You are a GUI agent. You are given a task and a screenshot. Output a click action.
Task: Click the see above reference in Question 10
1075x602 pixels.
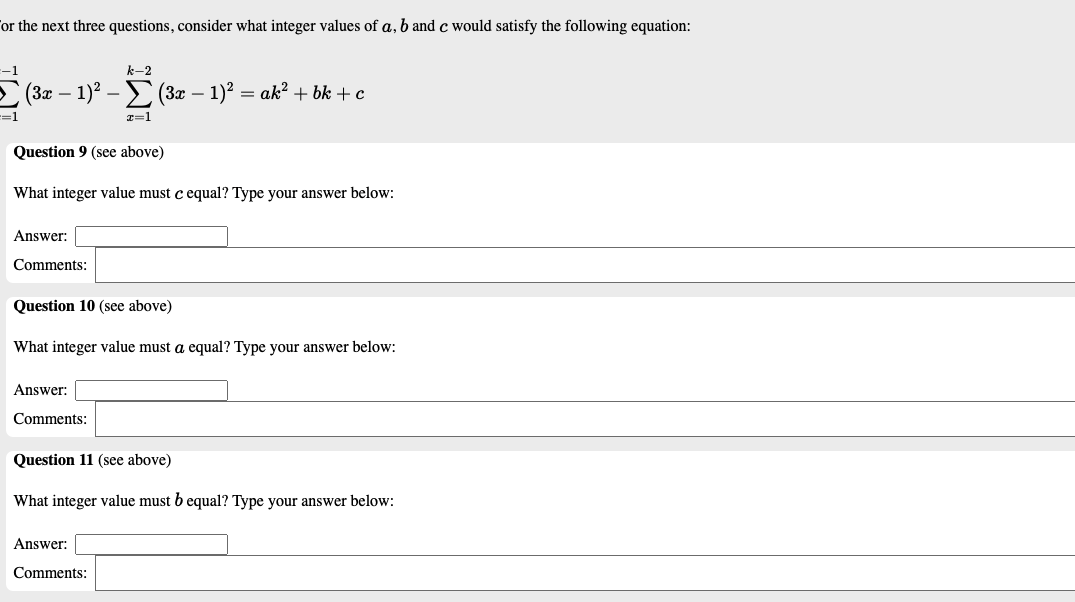coord(134,305)
